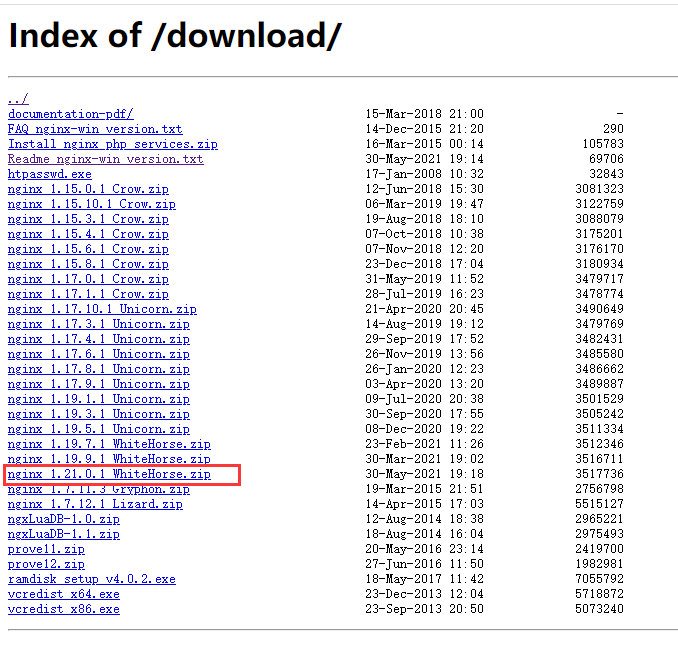Image resolution: width=678 pixels, height=651 pixels.
Task: Click file size 290
Action: coord(613,129)
